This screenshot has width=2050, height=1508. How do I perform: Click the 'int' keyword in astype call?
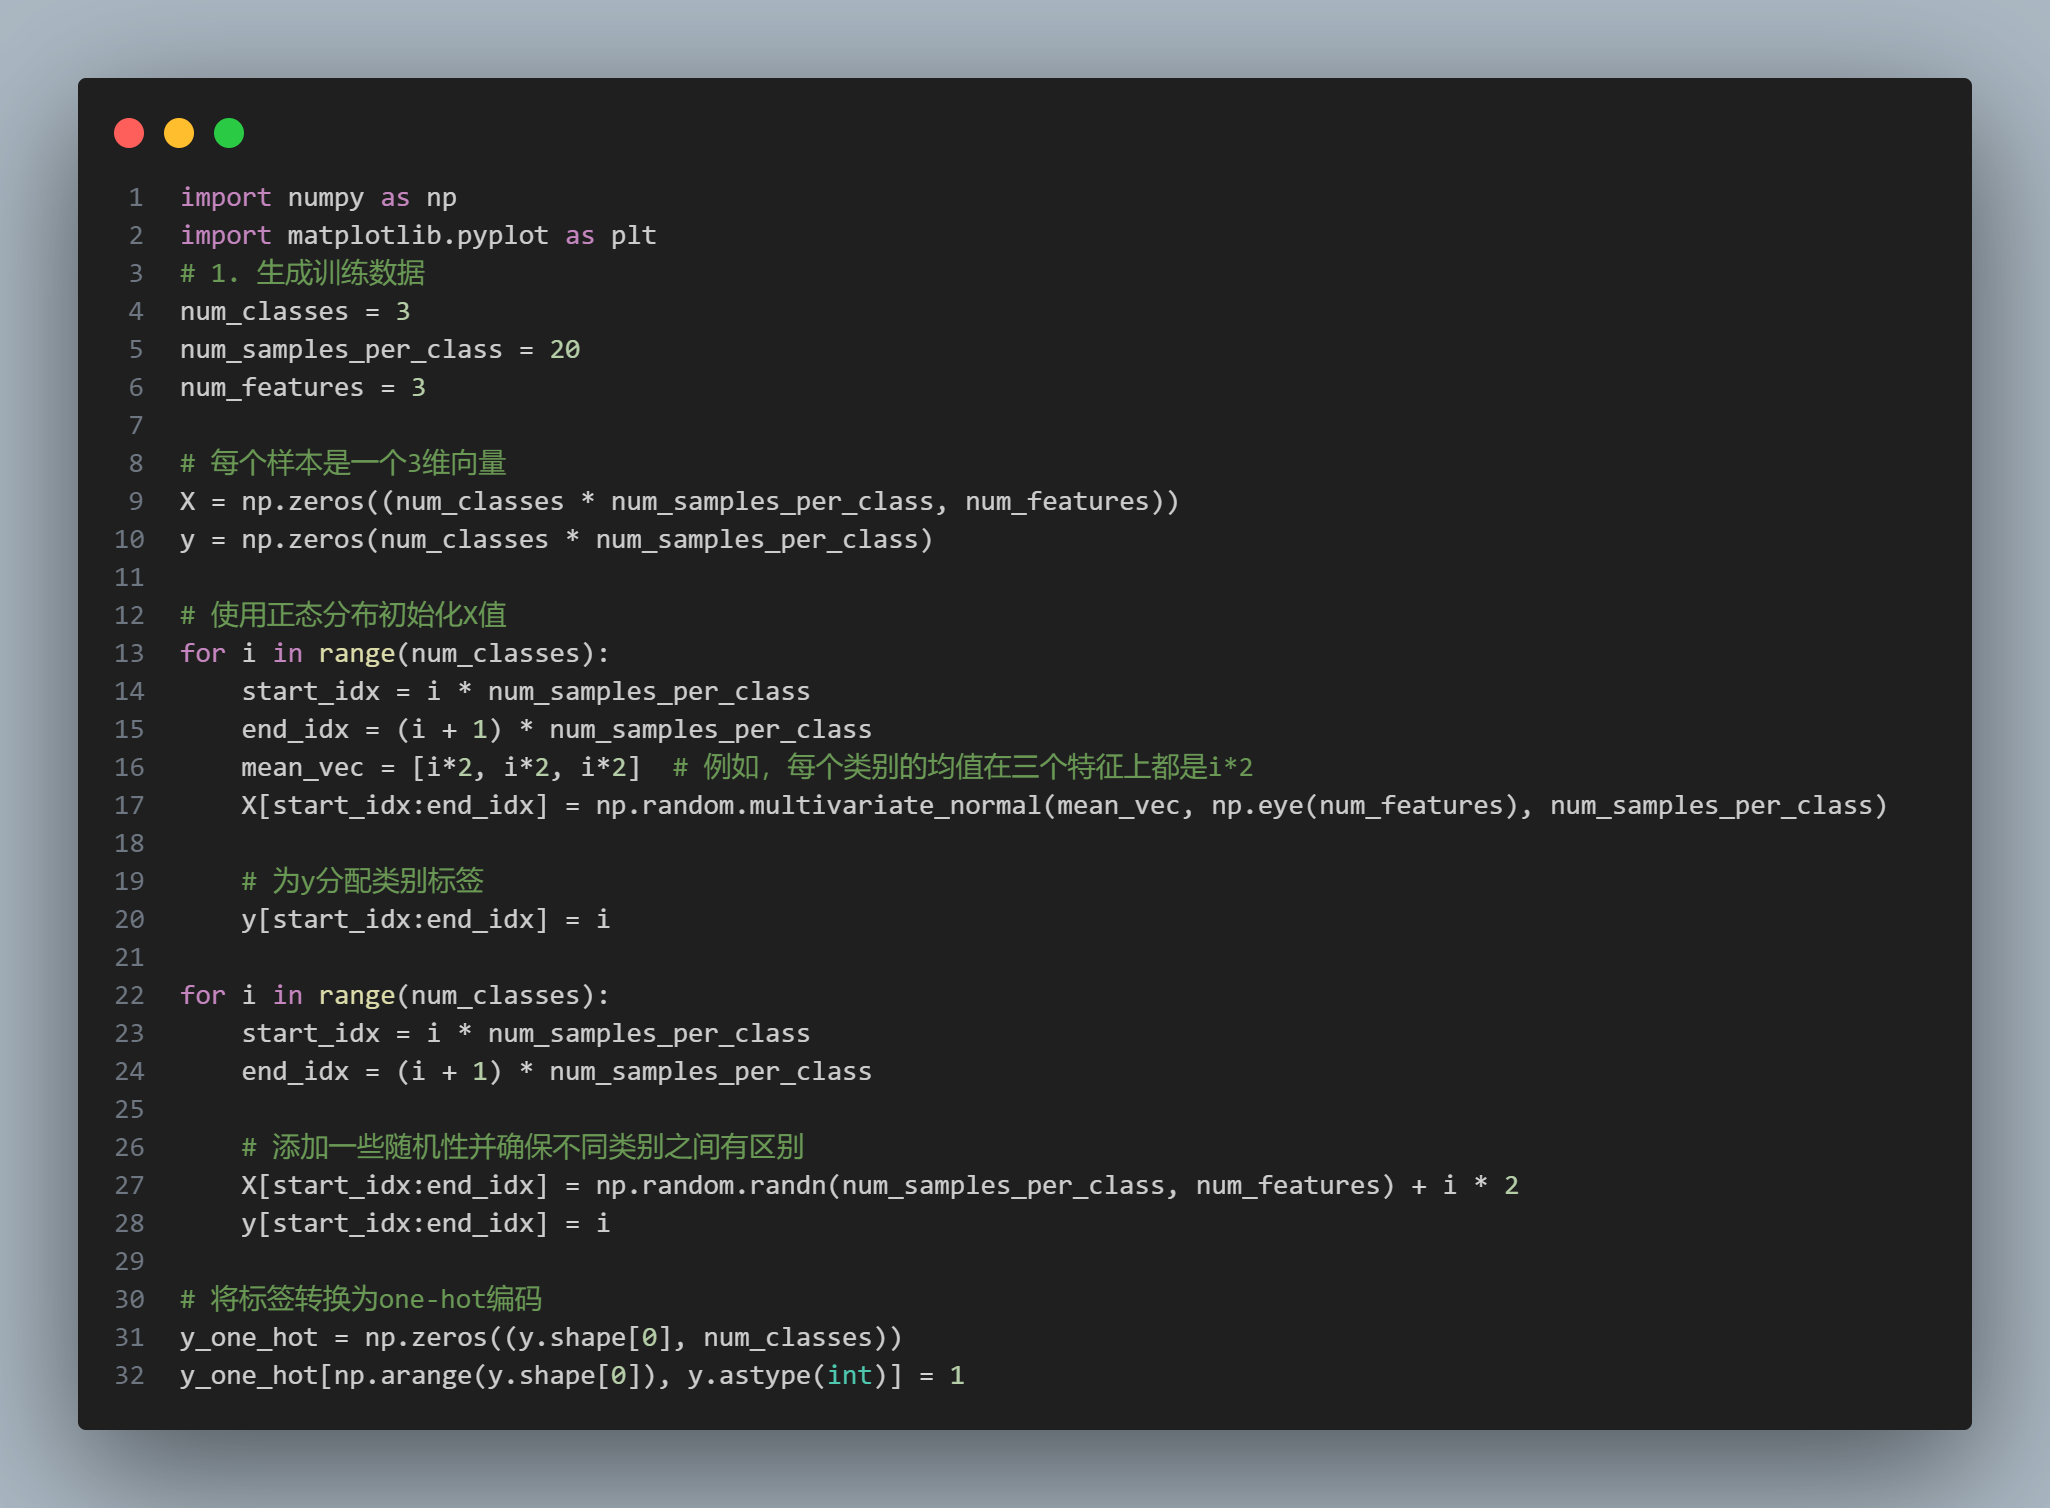[x=849, y=1376]
